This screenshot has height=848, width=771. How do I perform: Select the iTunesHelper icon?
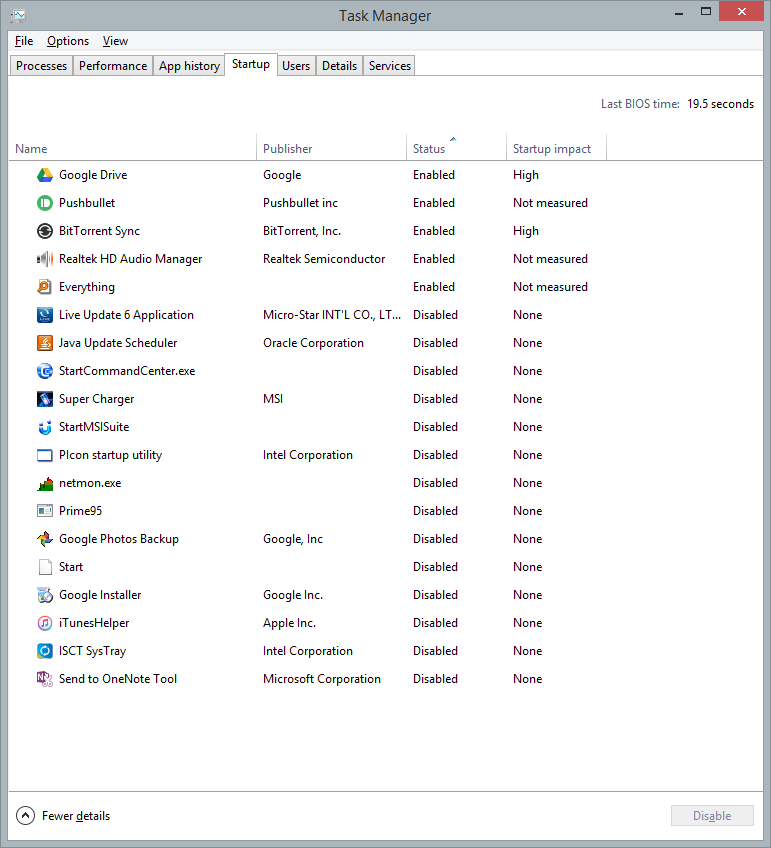[x=44, y=623]
